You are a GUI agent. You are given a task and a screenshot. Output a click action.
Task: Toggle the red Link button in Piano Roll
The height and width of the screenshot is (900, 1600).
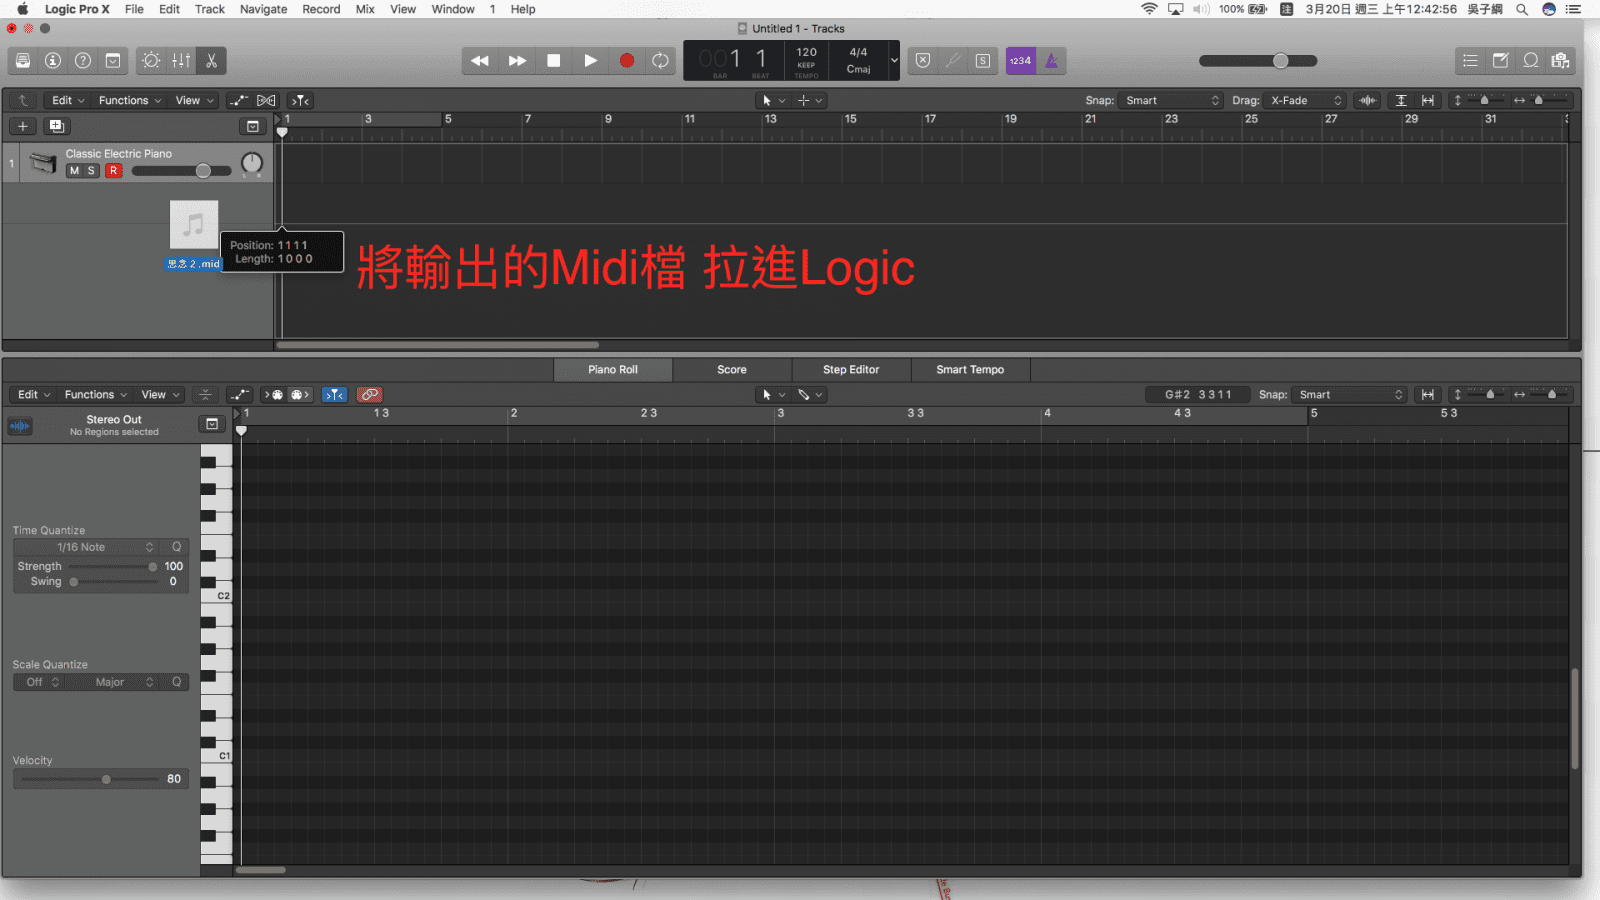pyautogui.click(x=370, y=395)
